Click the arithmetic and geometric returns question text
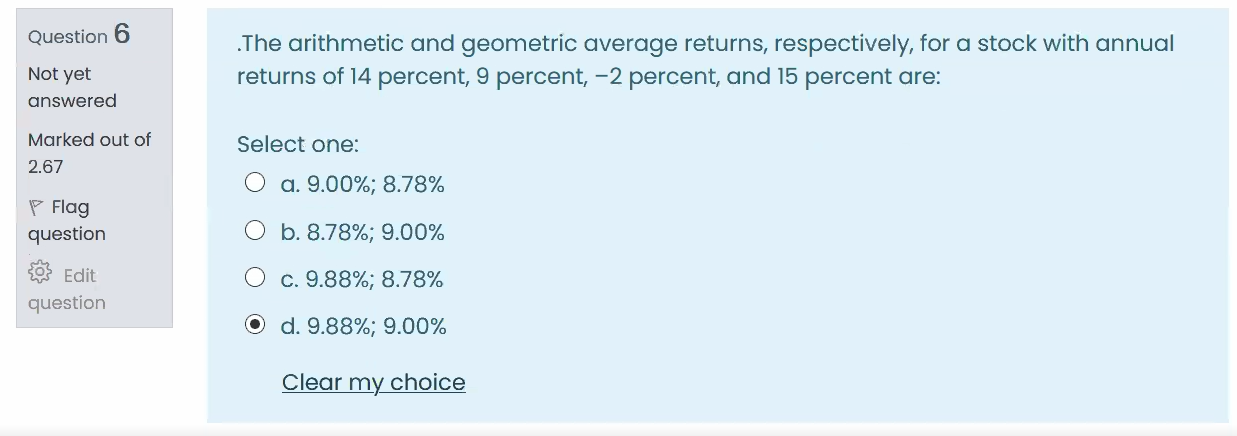The height and width of the screenshot is (436, 1237). [706, 60]
